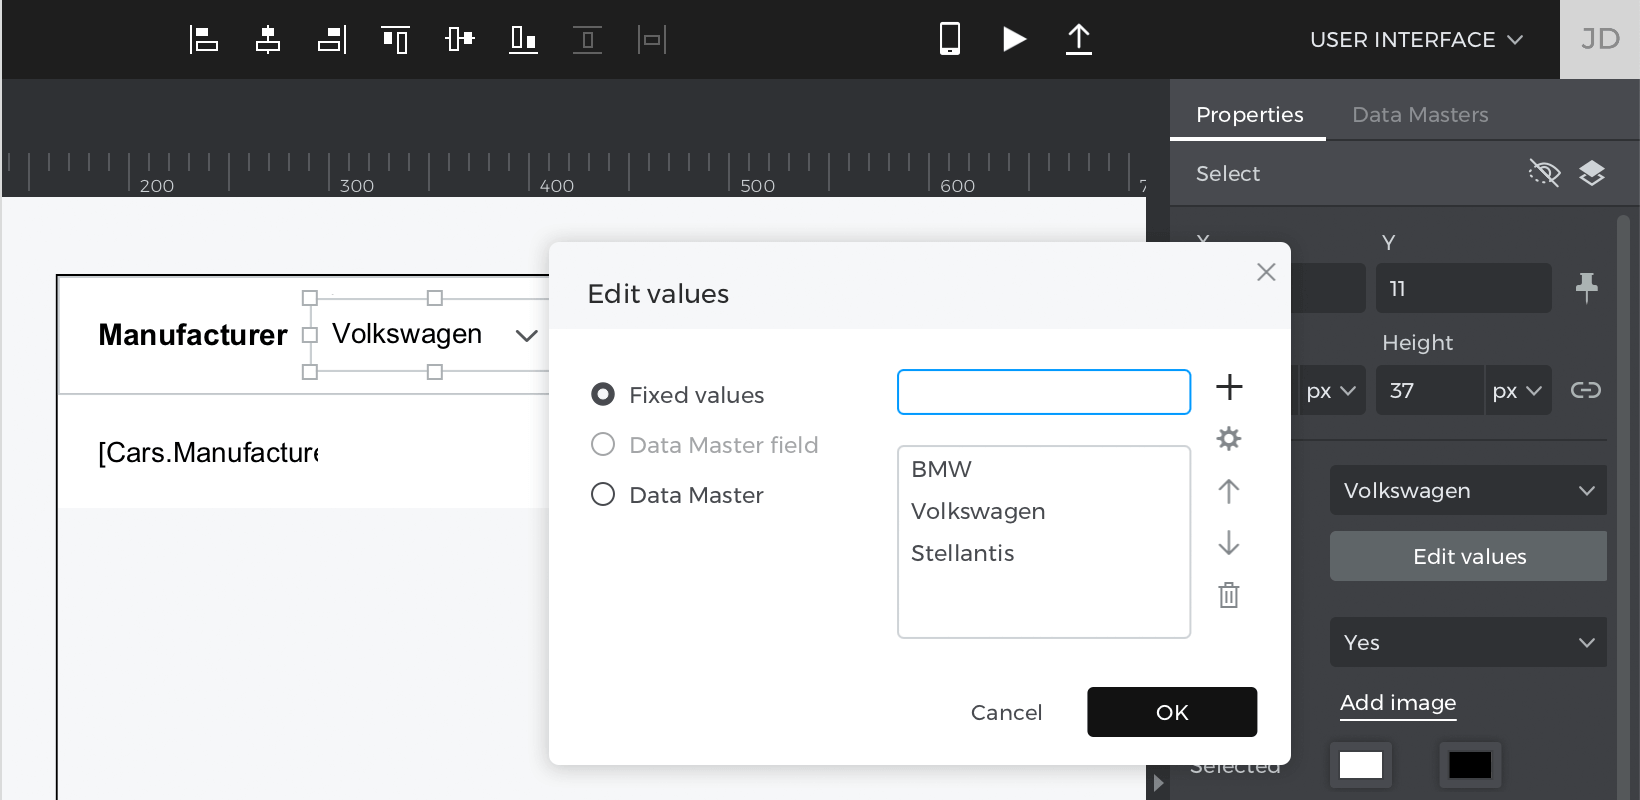Open the JD user avatar menu

point(1600,39)
